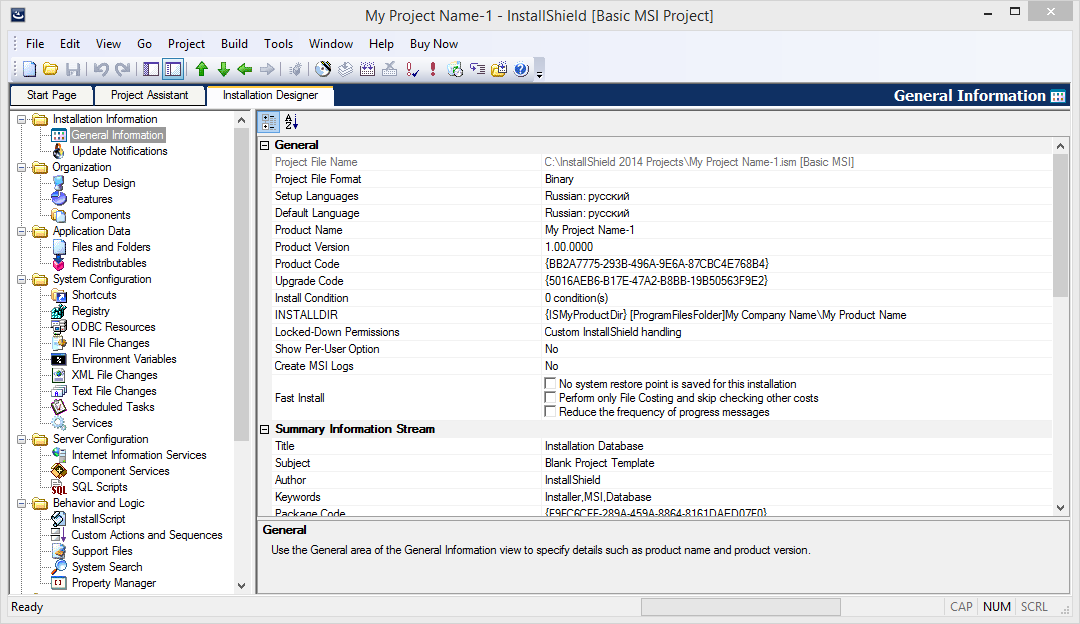Collapse the Organization tree node
Screen dimensions: 1080x624
(x=22, y=167)
